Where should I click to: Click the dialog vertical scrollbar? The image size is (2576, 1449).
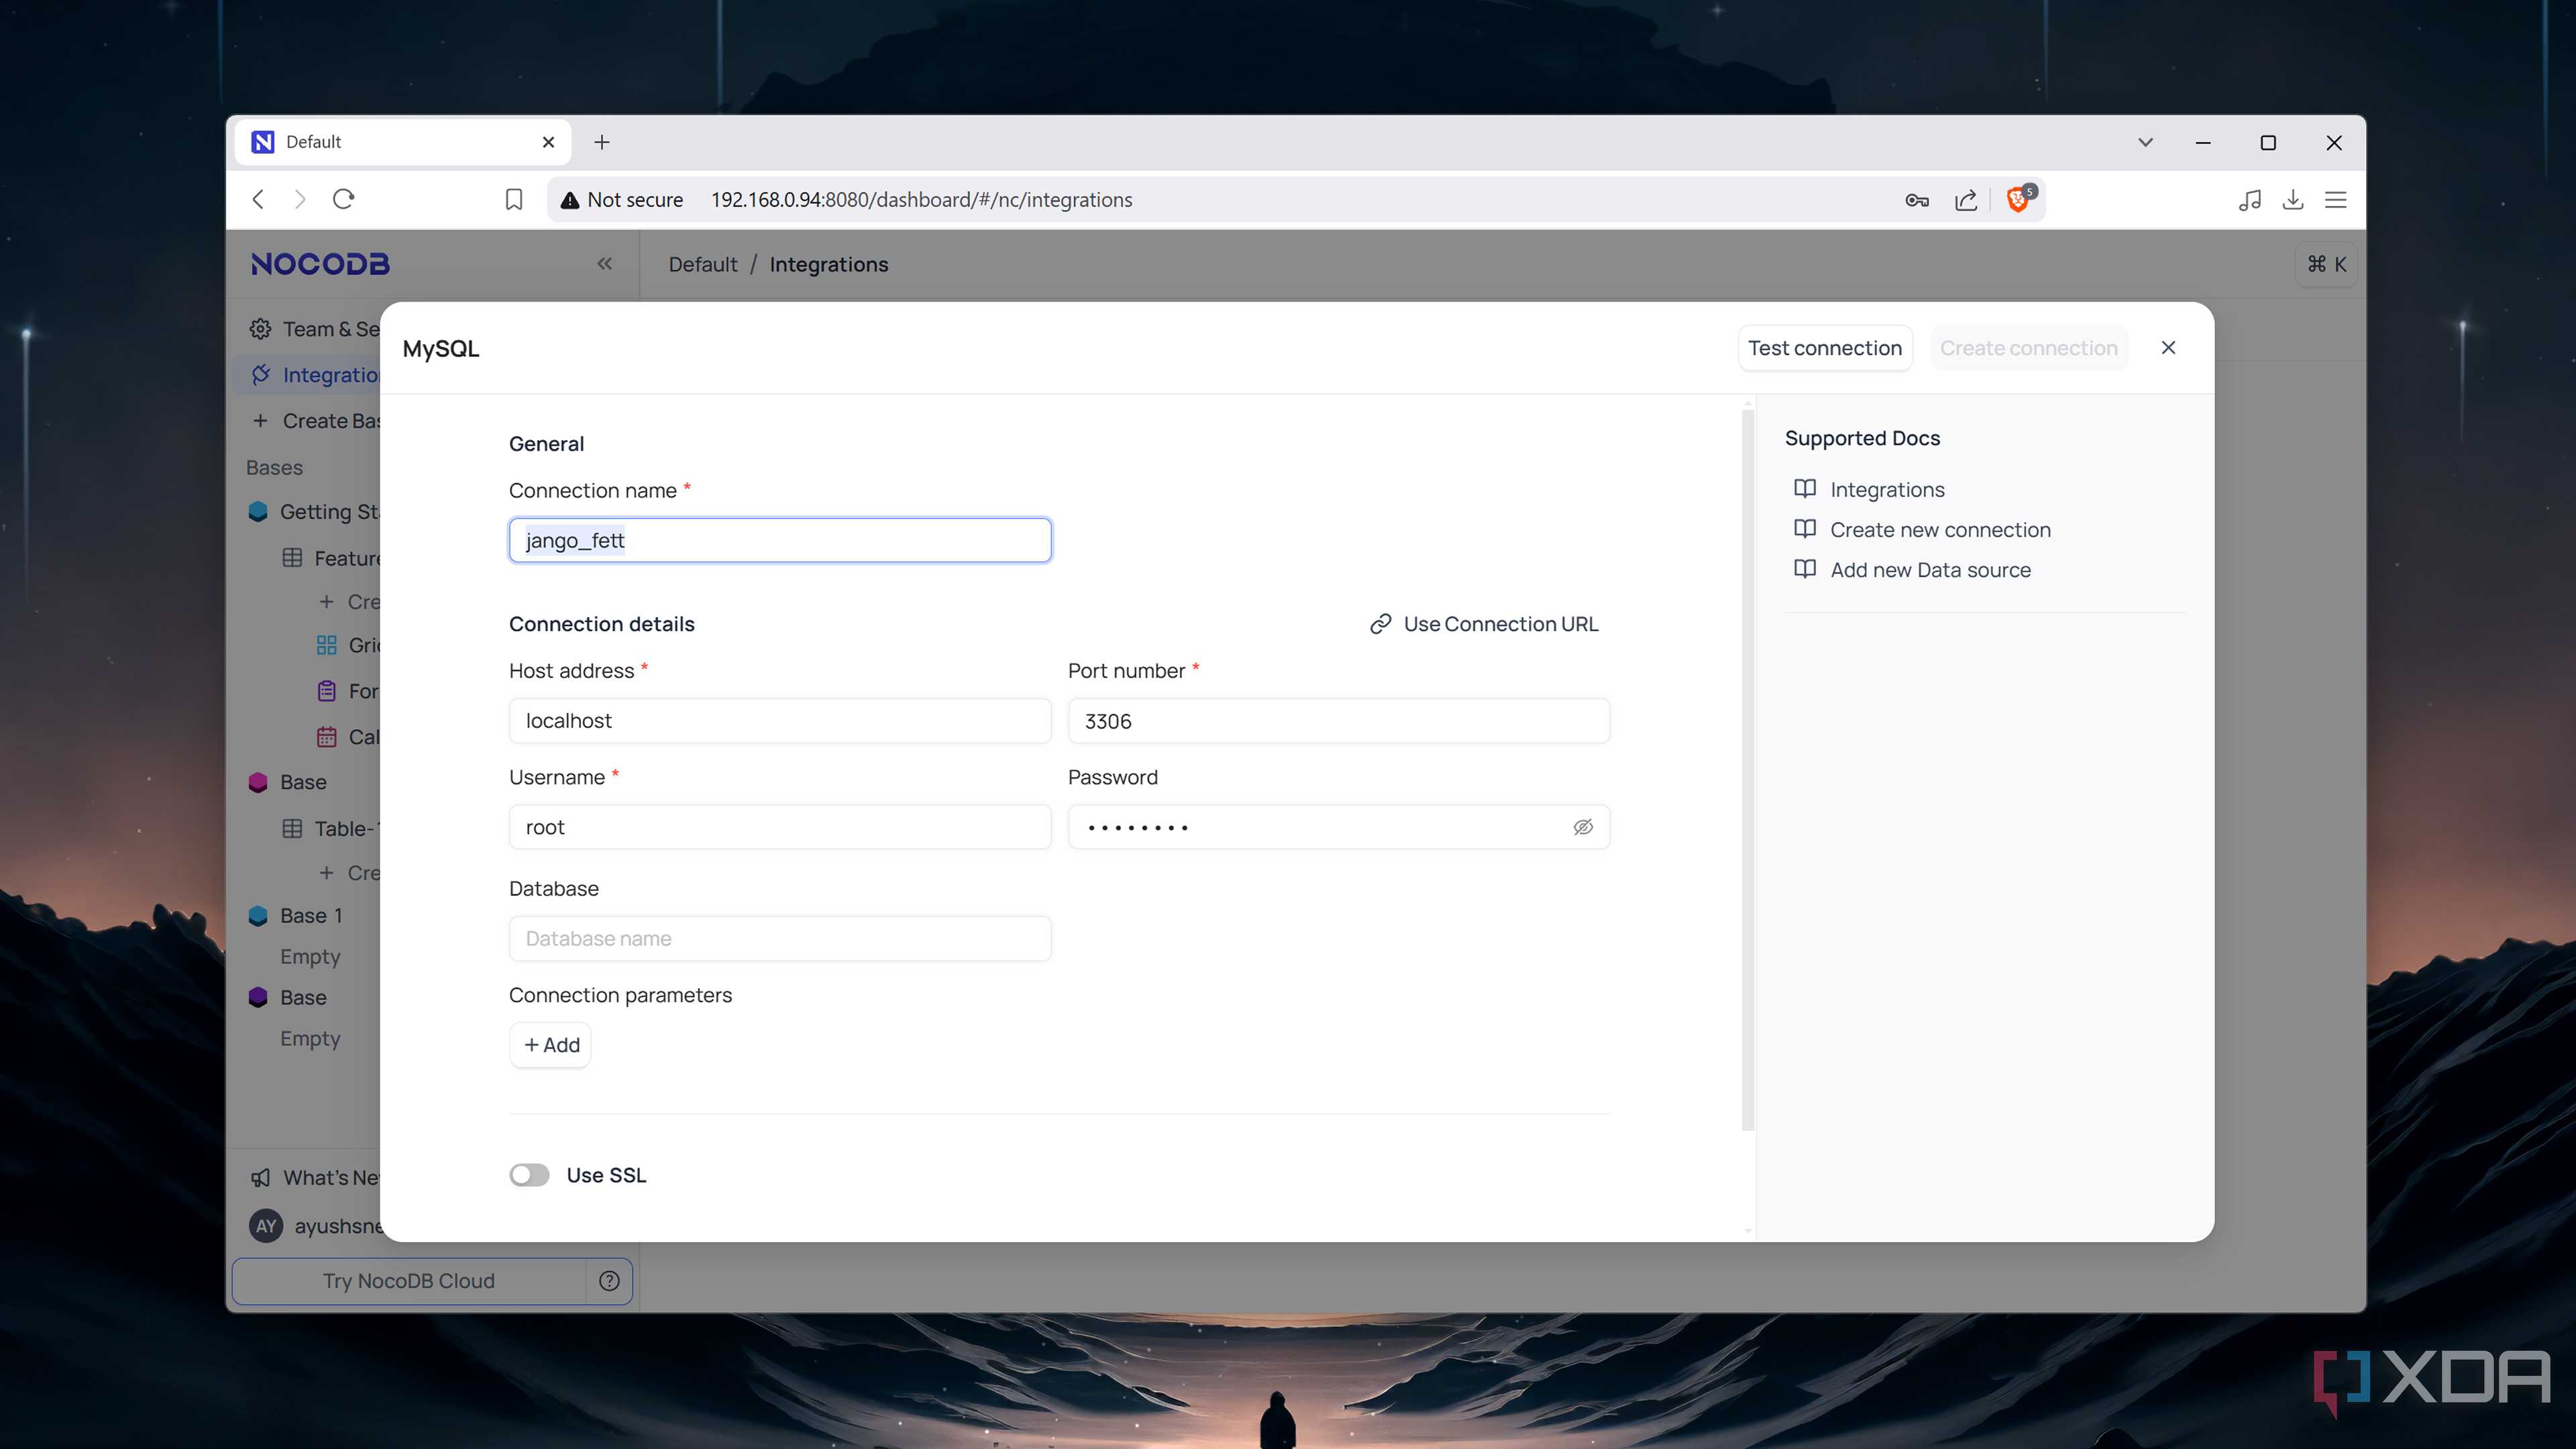1748,770
